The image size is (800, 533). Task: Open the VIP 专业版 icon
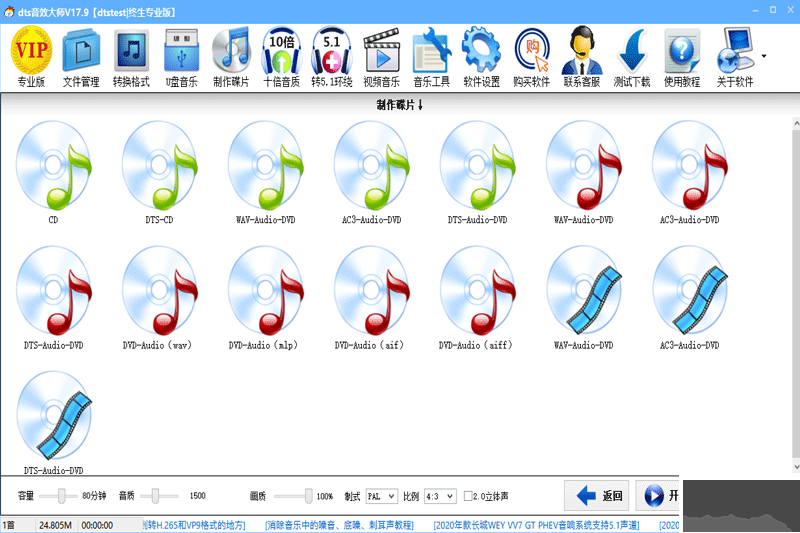(x=31, y=57)
